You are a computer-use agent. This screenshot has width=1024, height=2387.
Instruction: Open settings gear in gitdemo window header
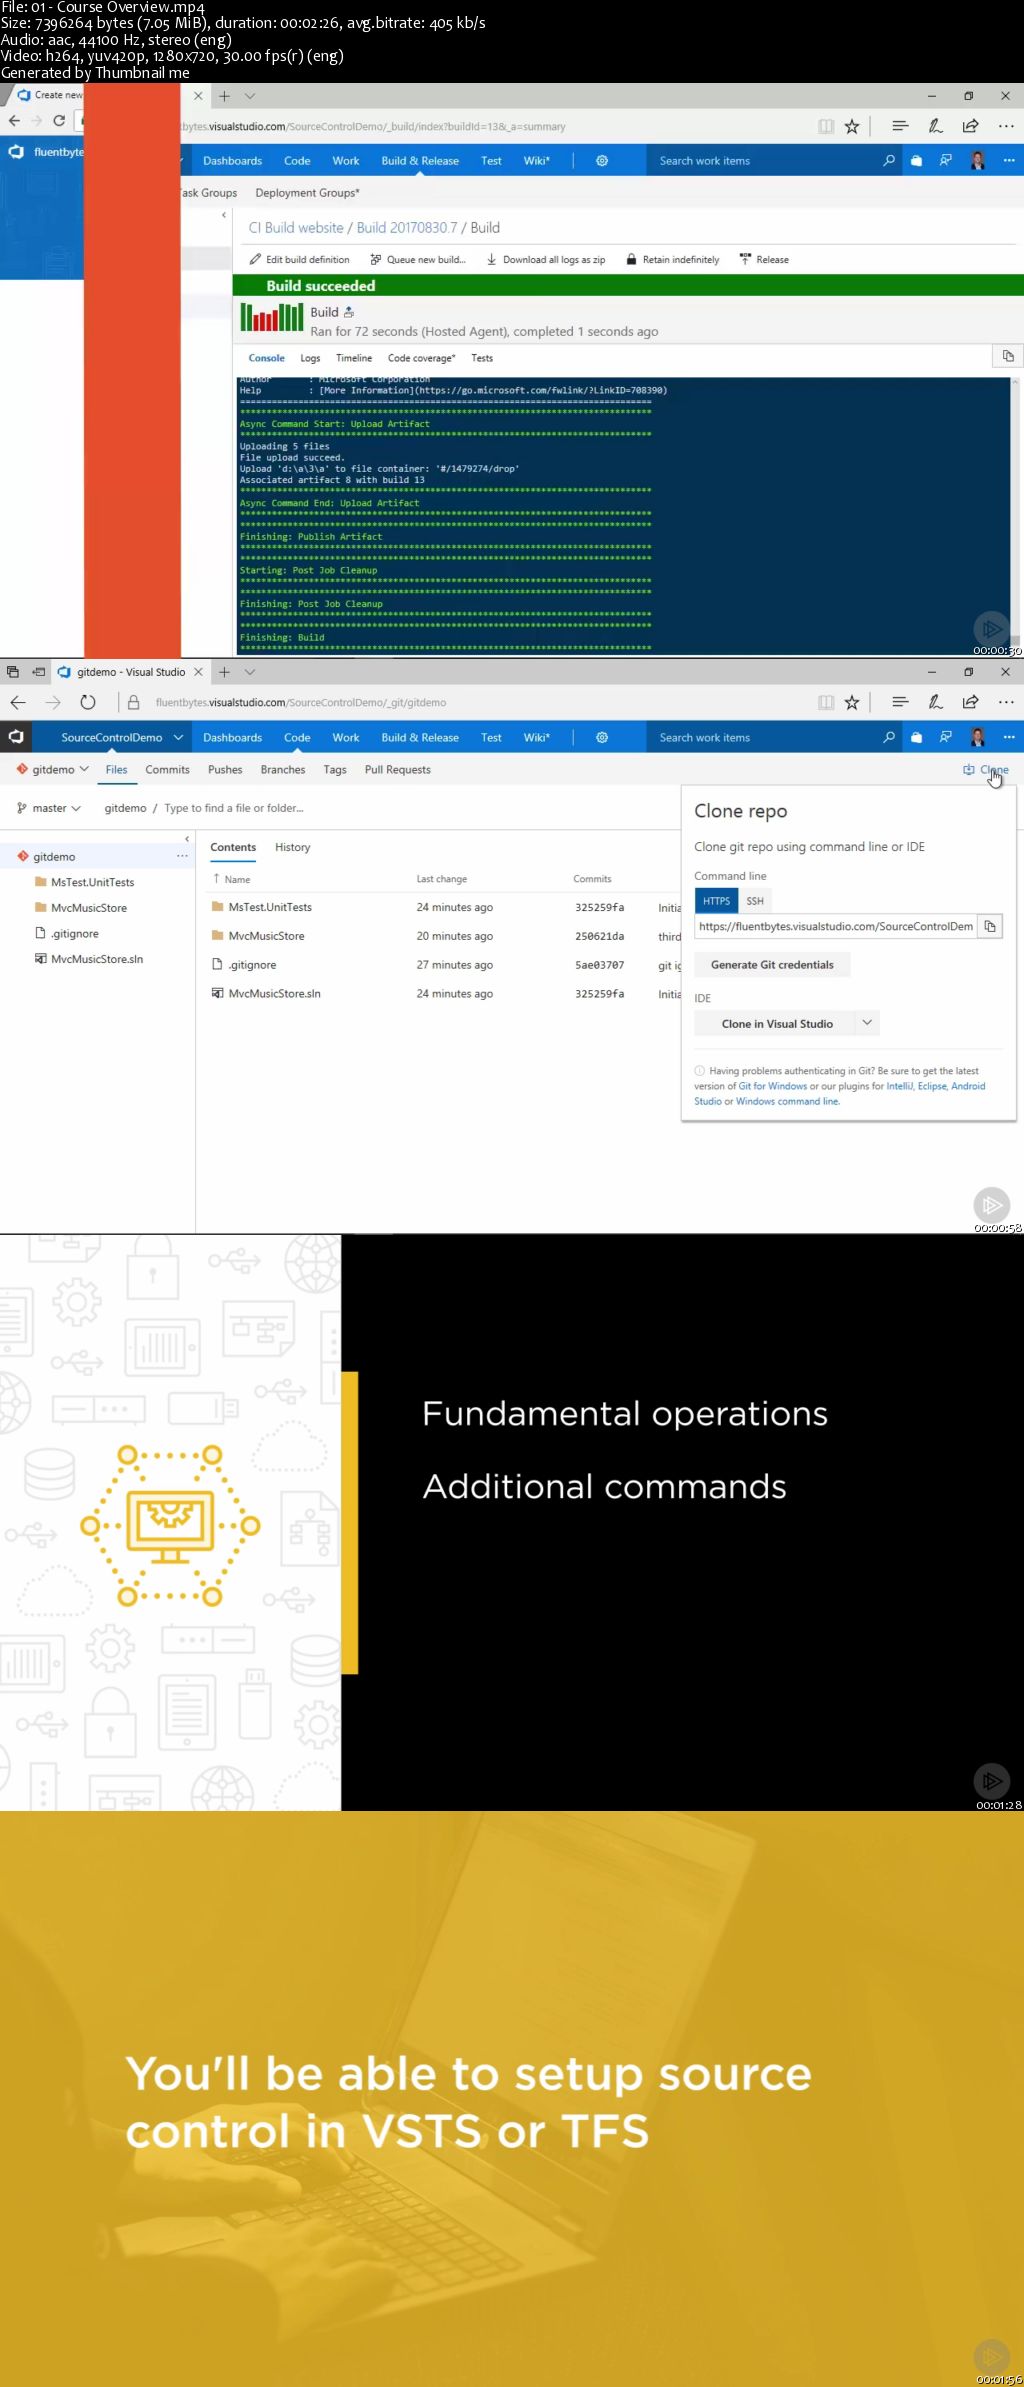tap(602, 737)
